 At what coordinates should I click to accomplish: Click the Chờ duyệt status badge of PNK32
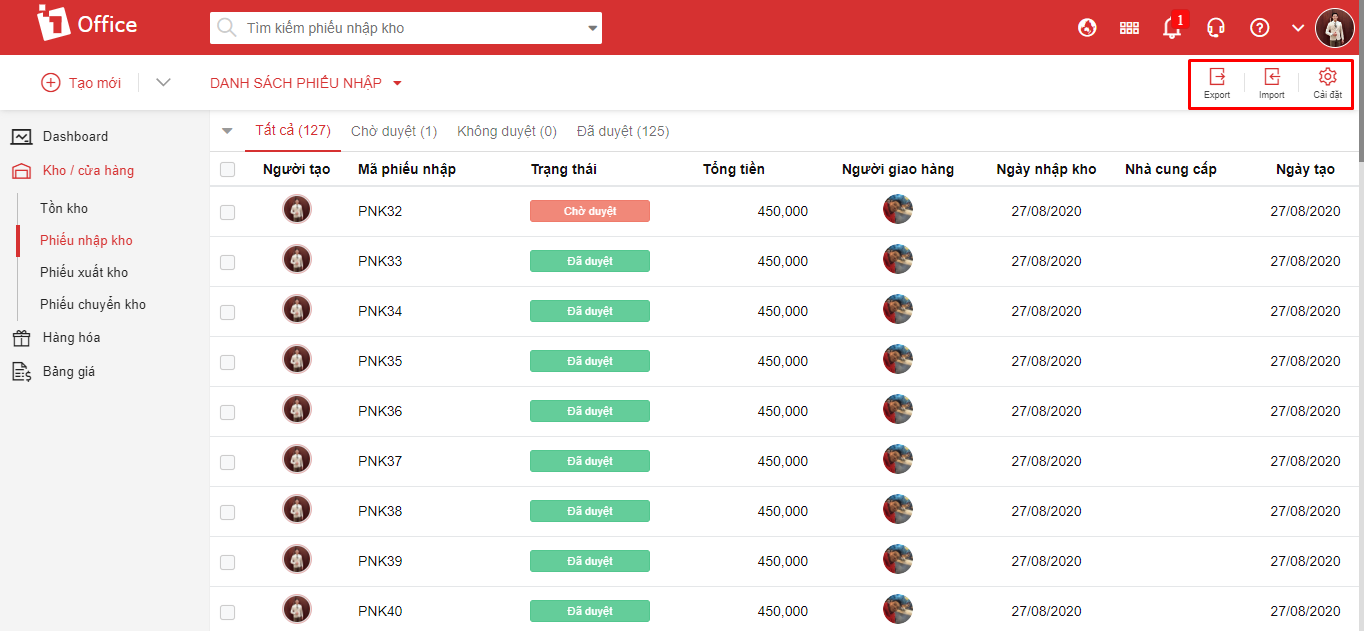tap(589, 211)
